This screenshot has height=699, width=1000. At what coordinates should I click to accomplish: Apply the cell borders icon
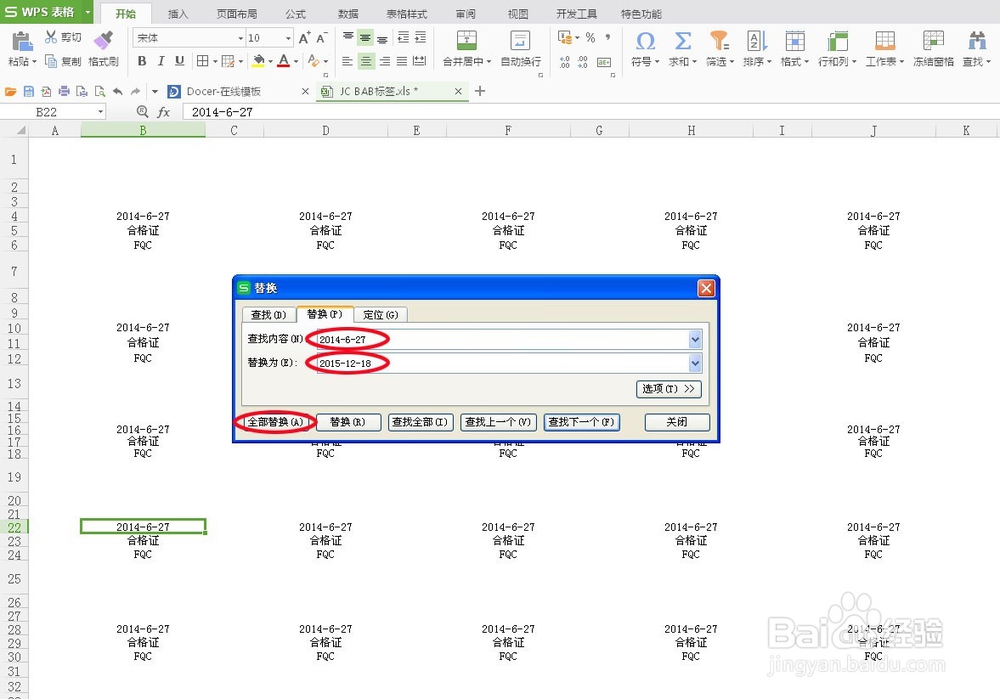click(x=203, y=61)
